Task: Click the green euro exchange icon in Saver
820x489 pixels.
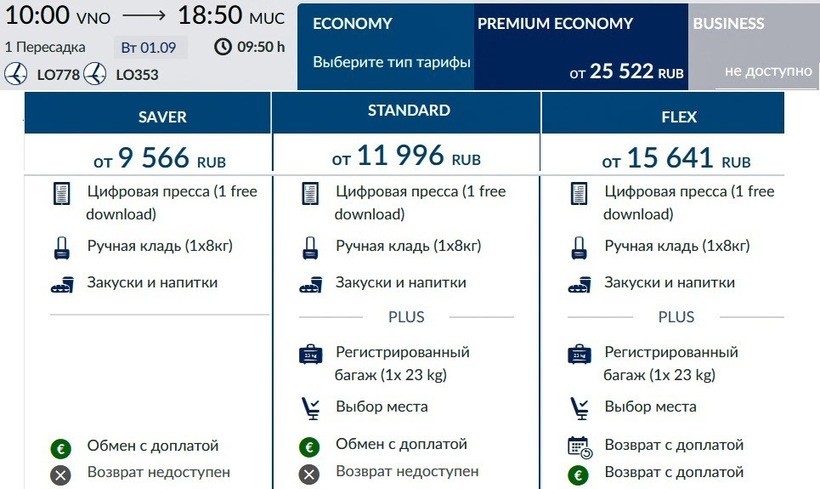Action: [x=61, y=446]
